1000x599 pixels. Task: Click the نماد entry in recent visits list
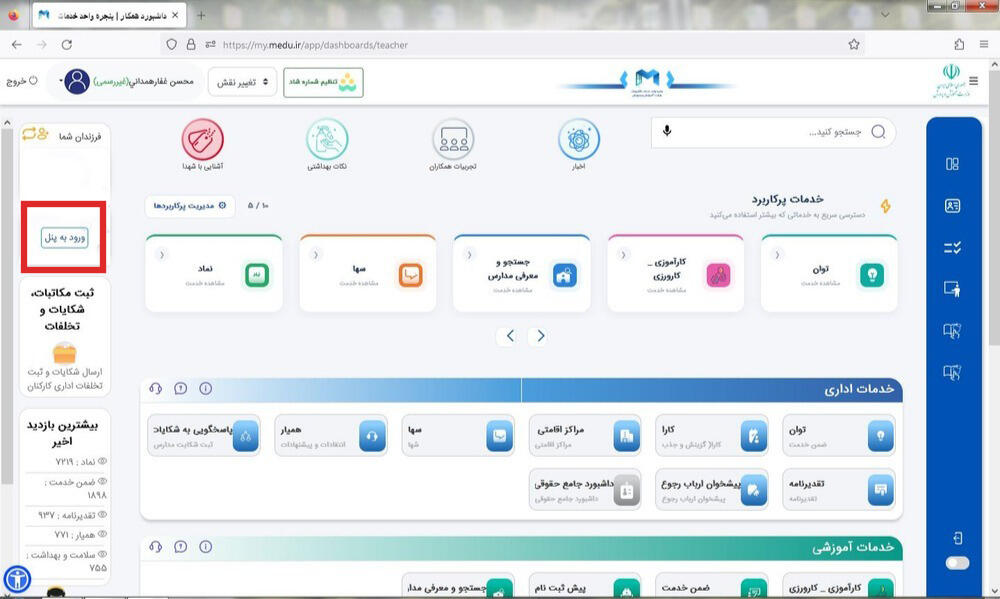point(80,461)
